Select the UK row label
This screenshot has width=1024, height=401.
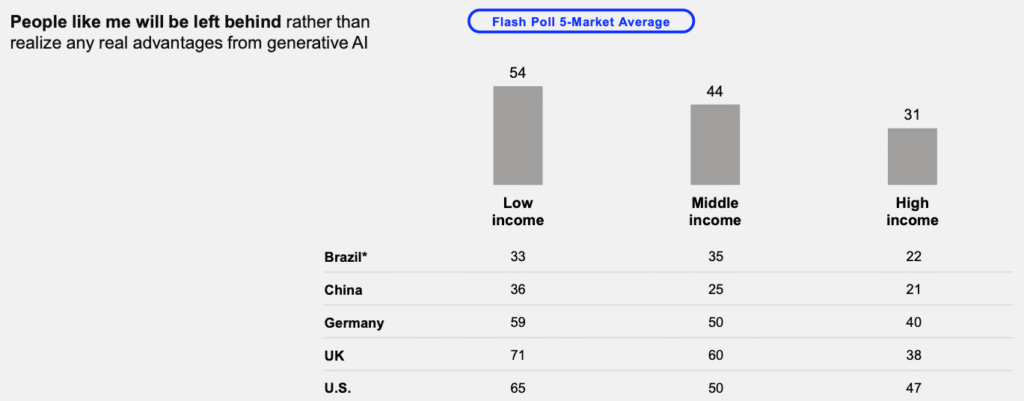[x=335, y=355]
